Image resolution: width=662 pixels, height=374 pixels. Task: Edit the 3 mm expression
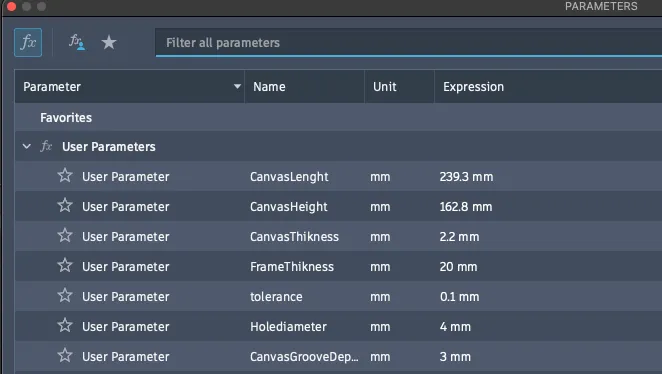point(455,356)
